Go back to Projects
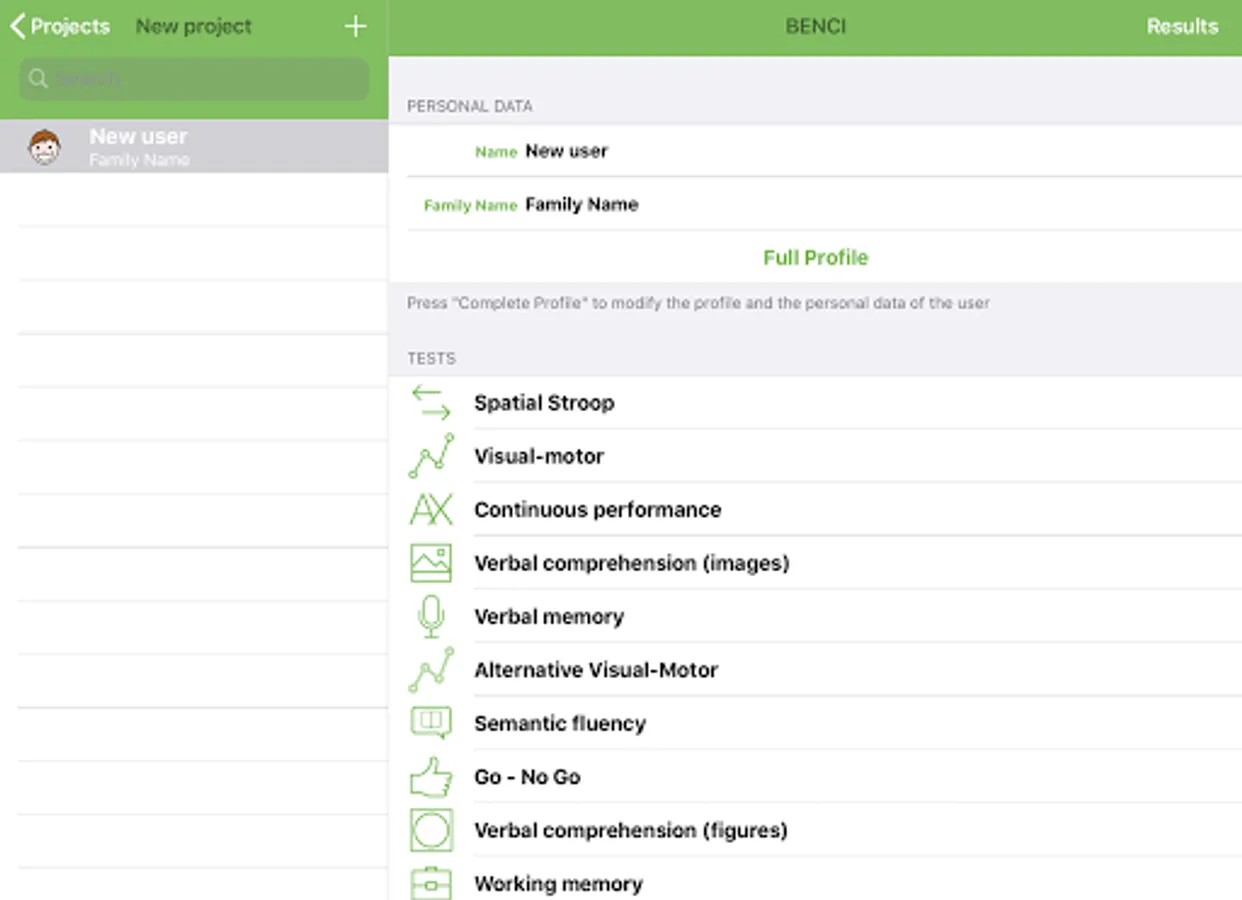Image resolution: width=1242 pixels, height=900 pixels. 60,27
